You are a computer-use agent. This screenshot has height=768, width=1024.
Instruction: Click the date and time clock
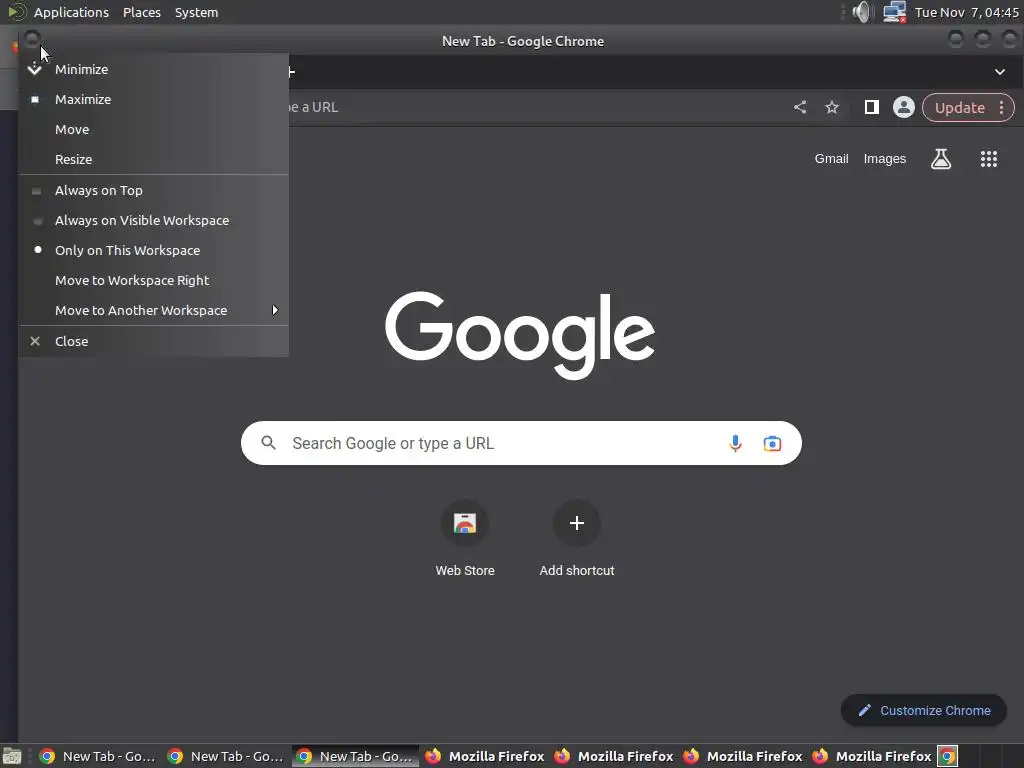click(967, 12)
